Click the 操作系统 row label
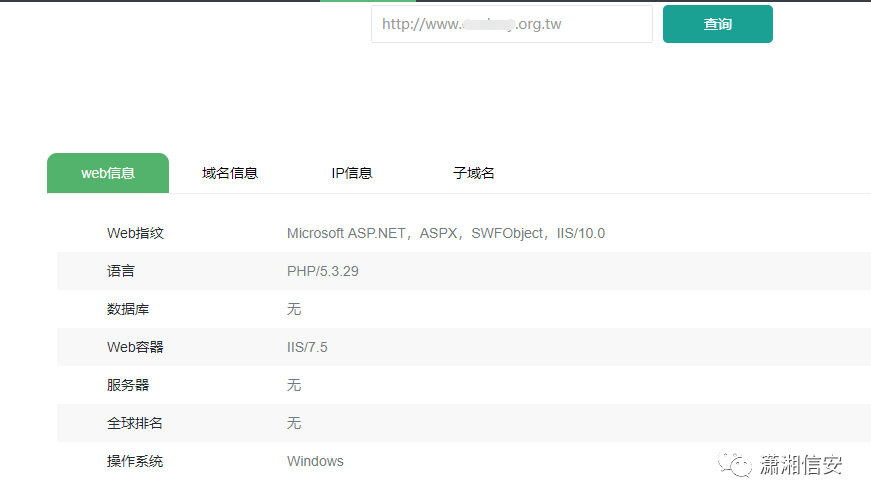Image resolution: width=871 pixels, height=503 pixels. click(x=135, y=461)
